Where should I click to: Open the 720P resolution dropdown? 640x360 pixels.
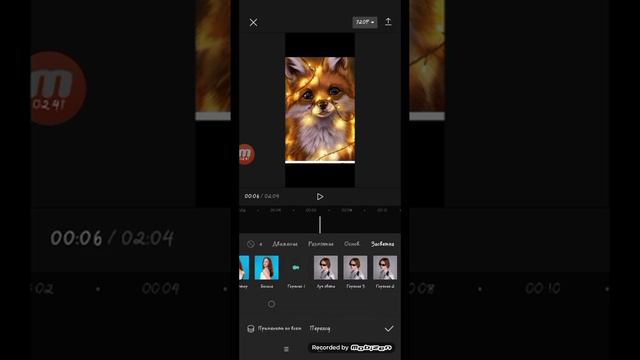[364, 22]
